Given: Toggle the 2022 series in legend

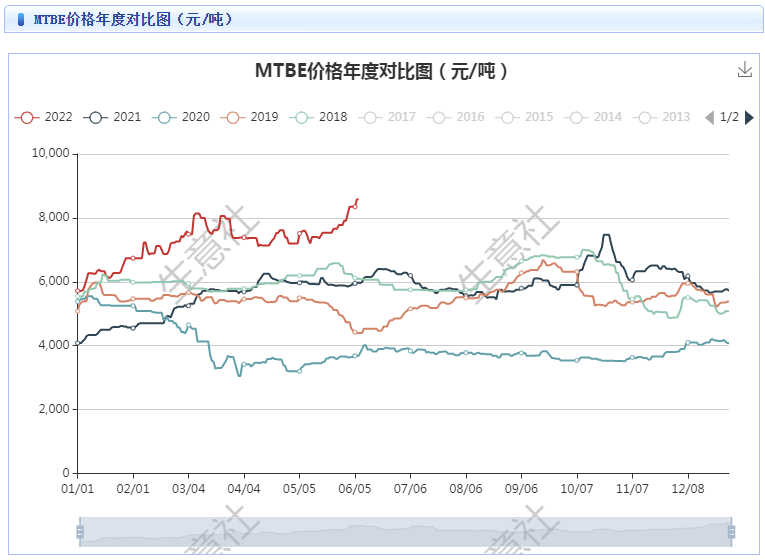Looking at the screenshot, I should [43, 117].
